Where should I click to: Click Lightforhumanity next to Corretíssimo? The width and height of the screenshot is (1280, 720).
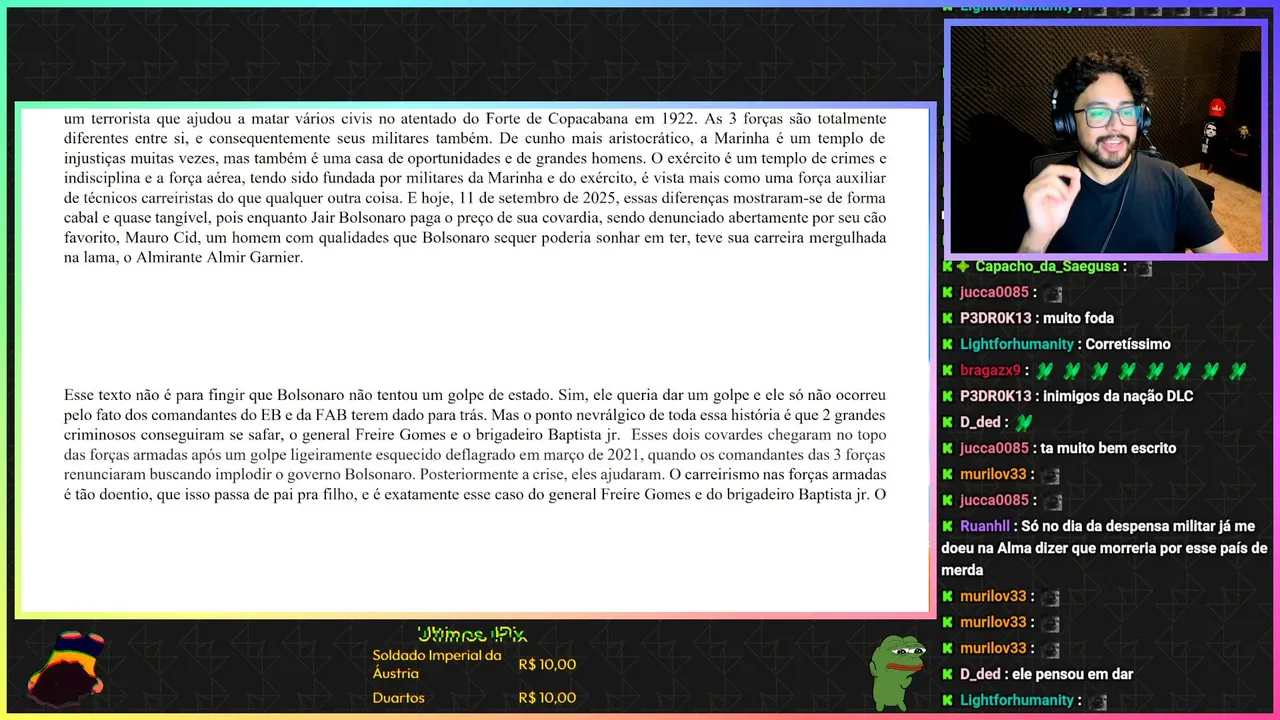point(1017,344)
